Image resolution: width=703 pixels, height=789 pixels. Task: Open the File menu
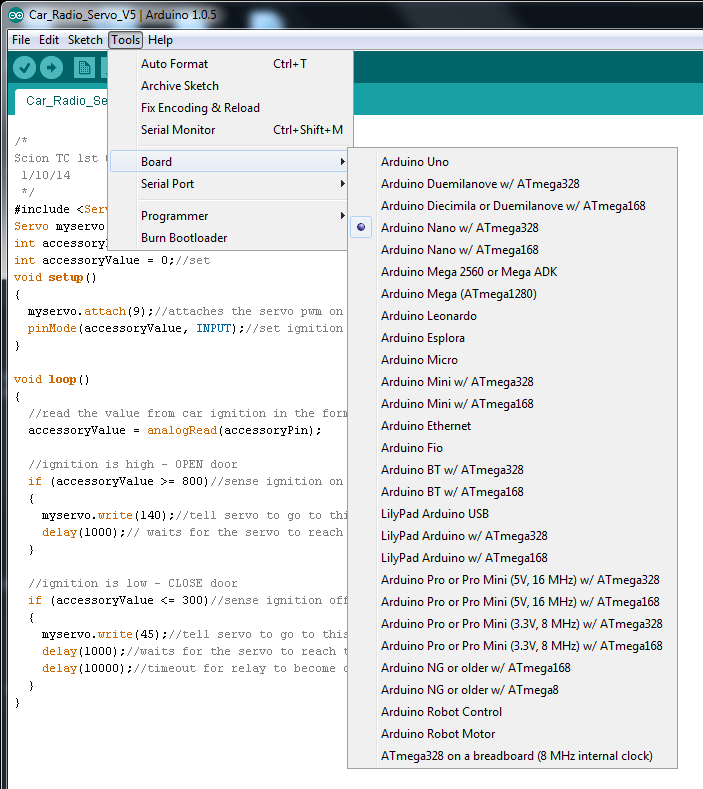[x=21, y=40]
